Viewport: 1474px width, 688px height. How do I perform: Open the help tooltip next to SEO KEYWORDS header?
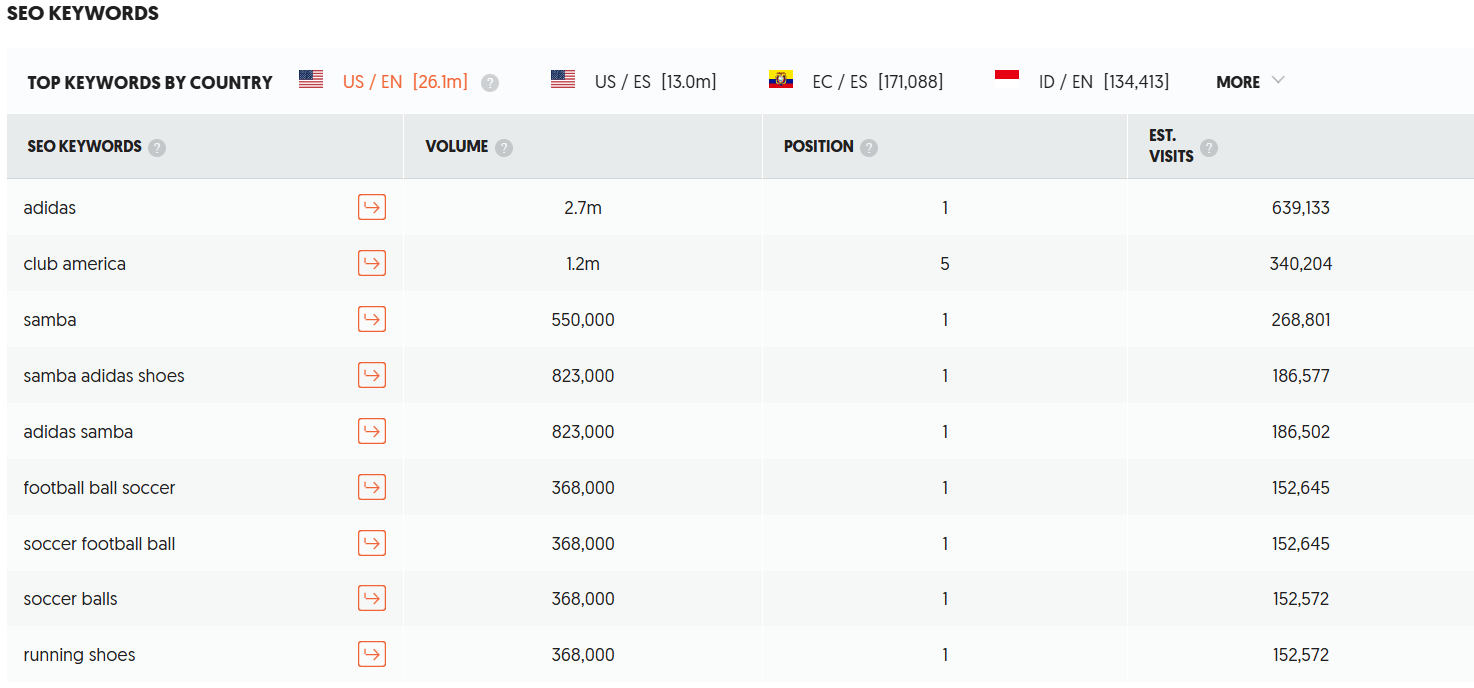(157, 147)
